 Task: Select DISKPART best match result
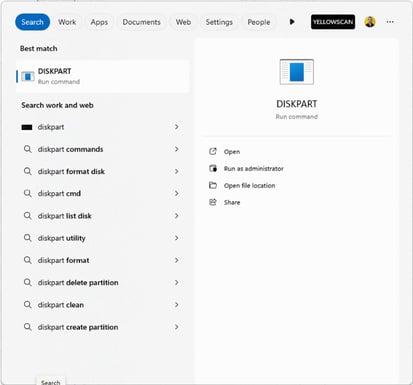tap(103, 76)
